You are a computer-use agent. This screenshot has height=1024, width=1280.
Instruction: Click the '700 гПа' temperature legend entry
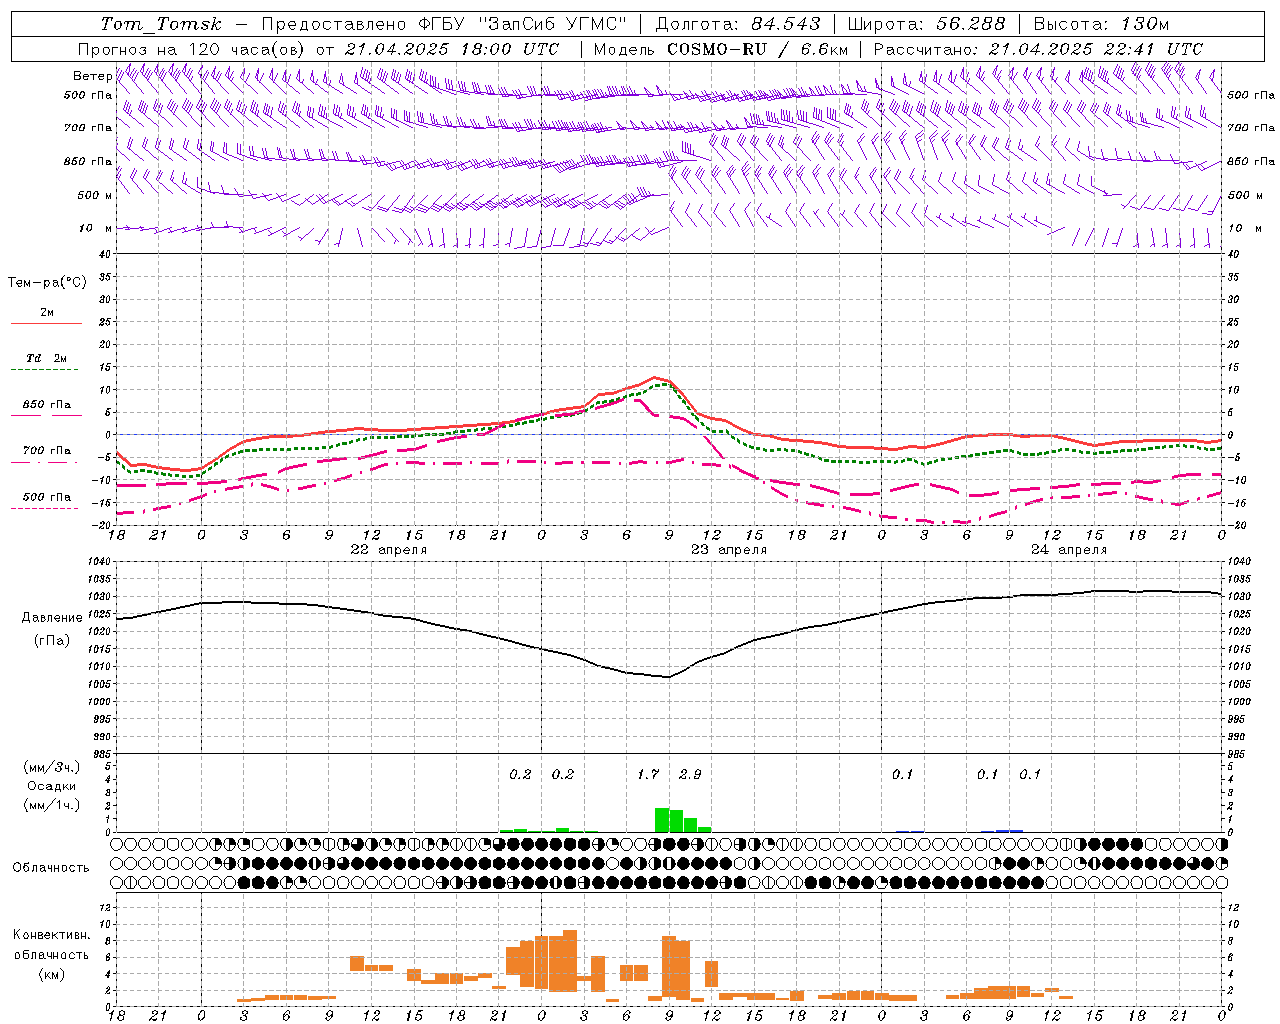(47, 450)
